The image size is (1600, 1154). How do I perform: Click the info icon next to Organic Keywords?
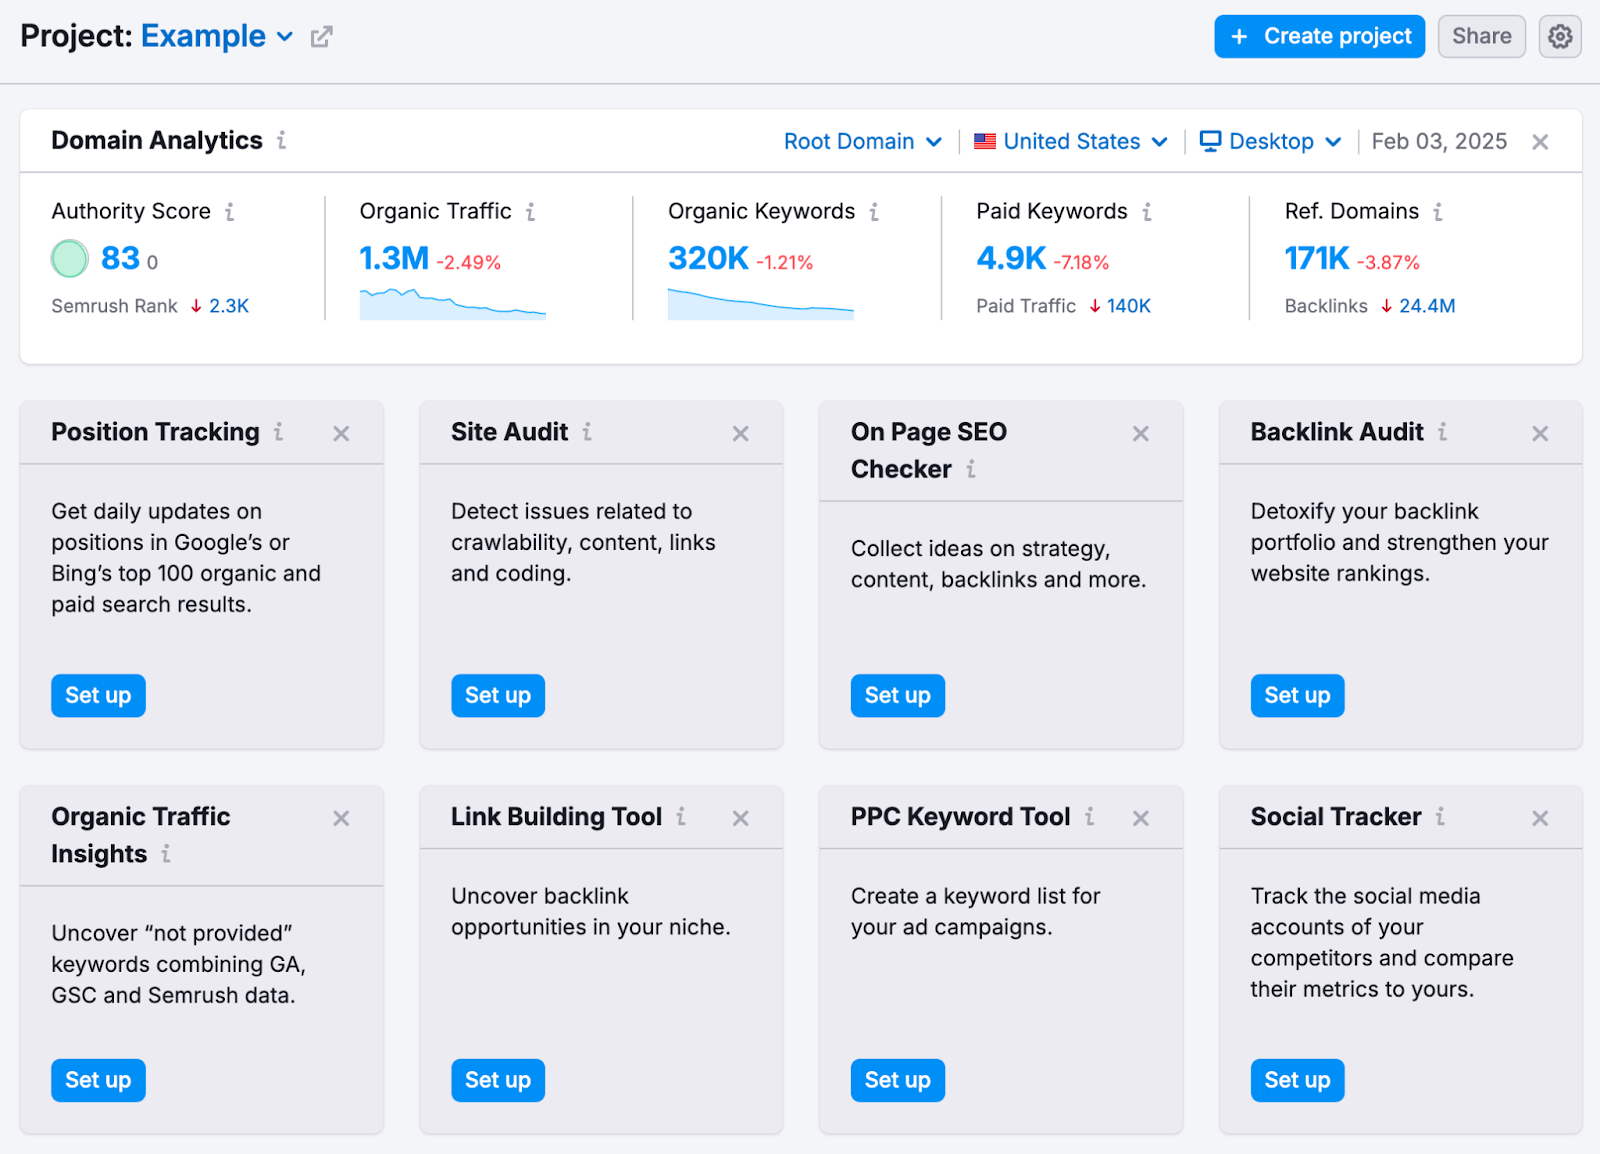874,211
